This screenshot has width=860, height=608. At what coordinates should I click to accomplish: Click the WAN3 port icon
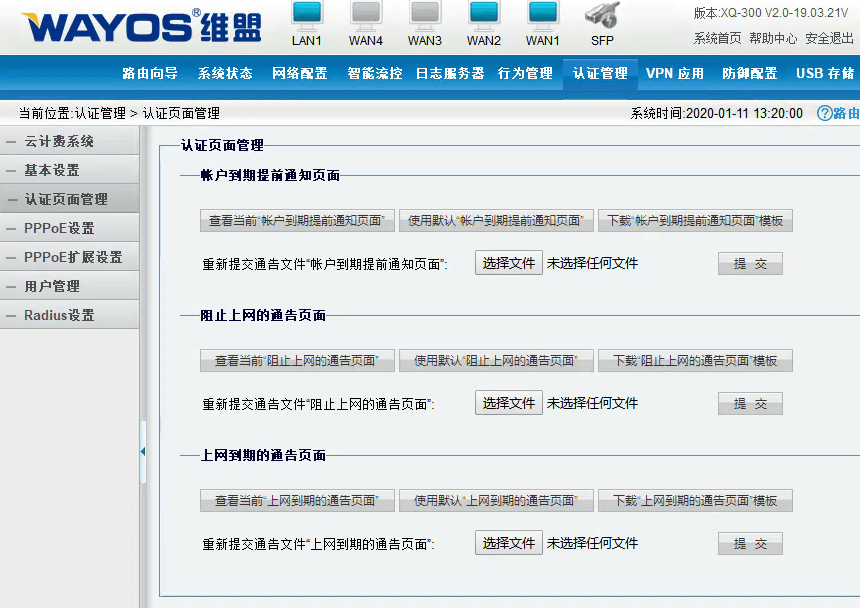[425, 14]
